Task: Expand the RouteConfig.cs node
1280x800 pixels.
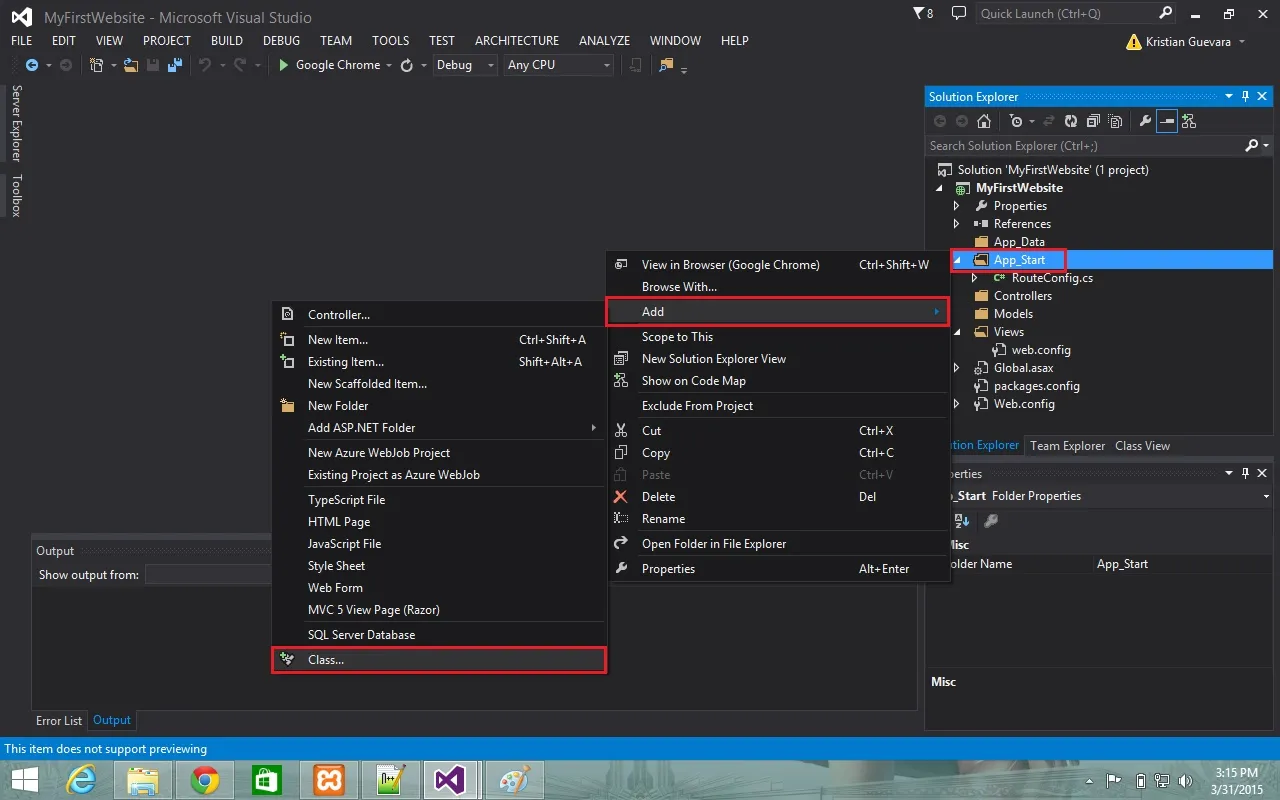Action: tap(975, 278)
